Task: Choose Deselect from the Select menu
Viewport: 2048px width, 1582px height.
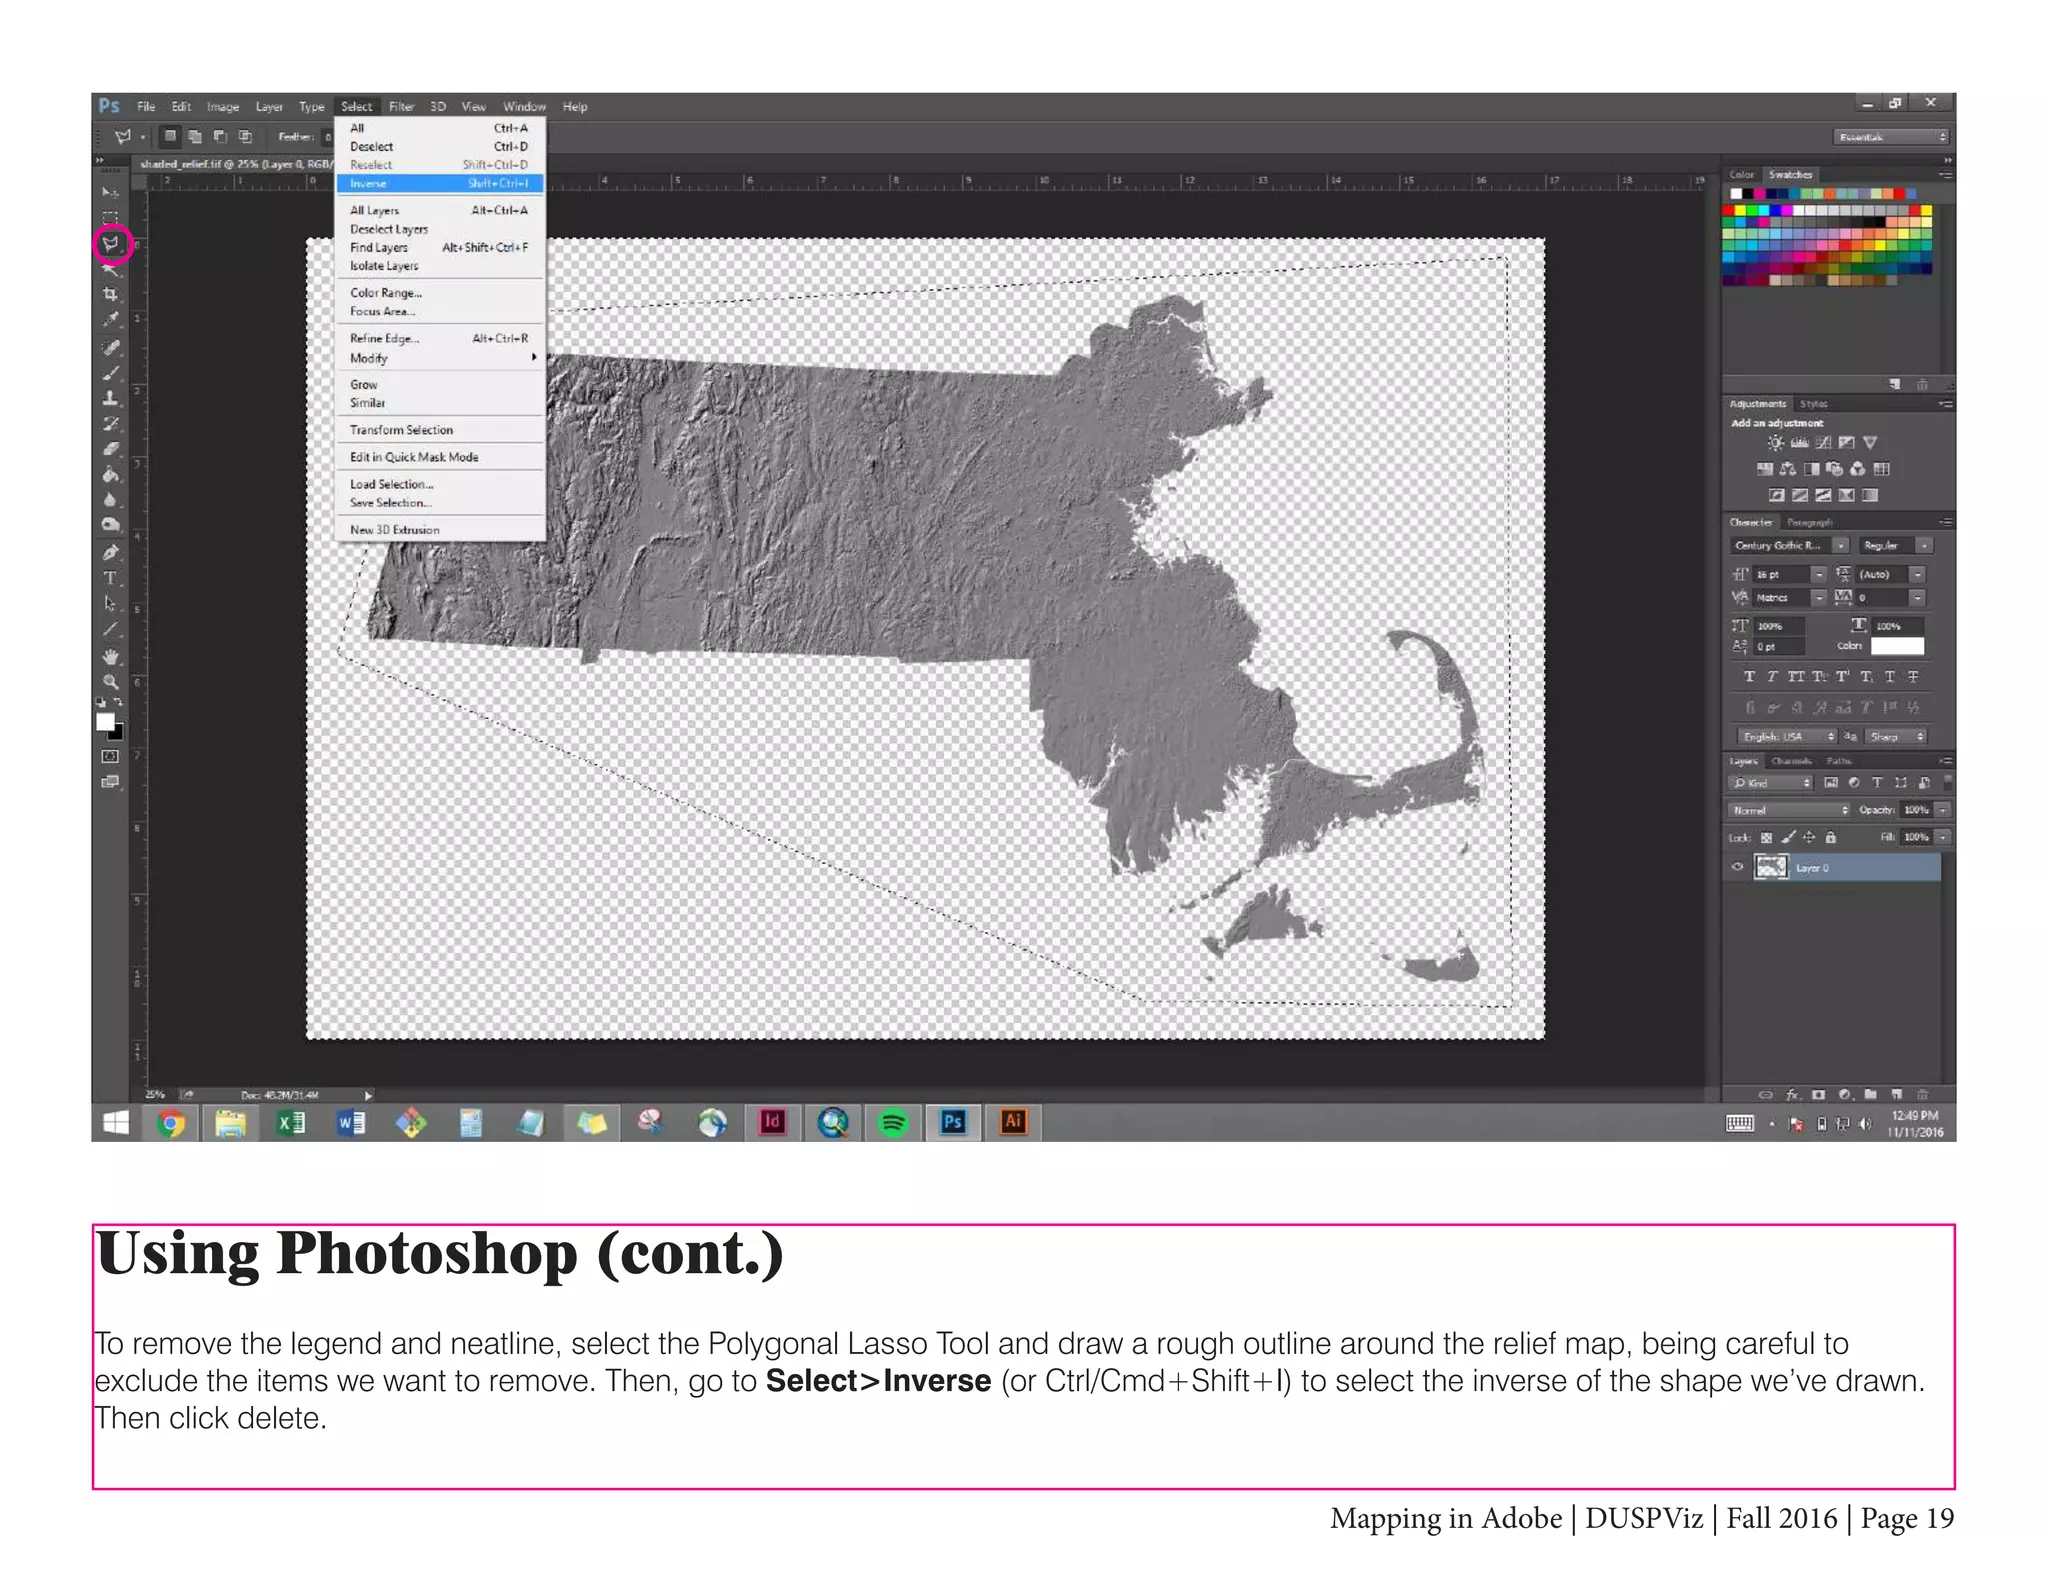Action: pos(440,146)
